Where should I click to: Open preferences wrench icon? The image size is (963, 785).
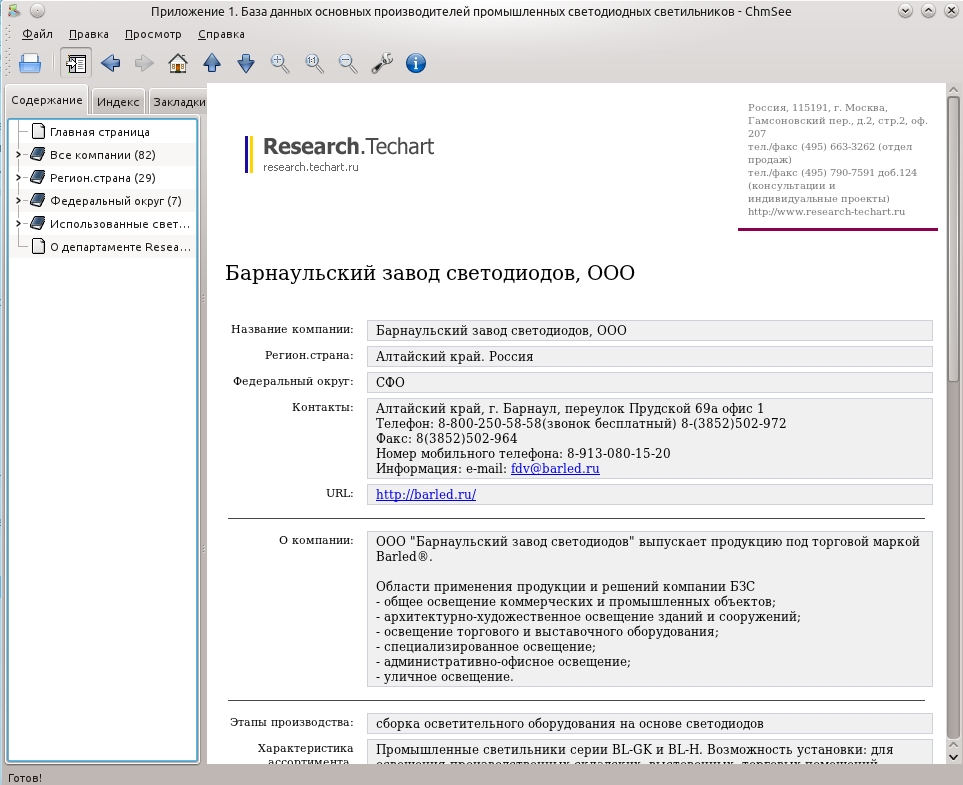pyautogui.click(x=382, y=63)
